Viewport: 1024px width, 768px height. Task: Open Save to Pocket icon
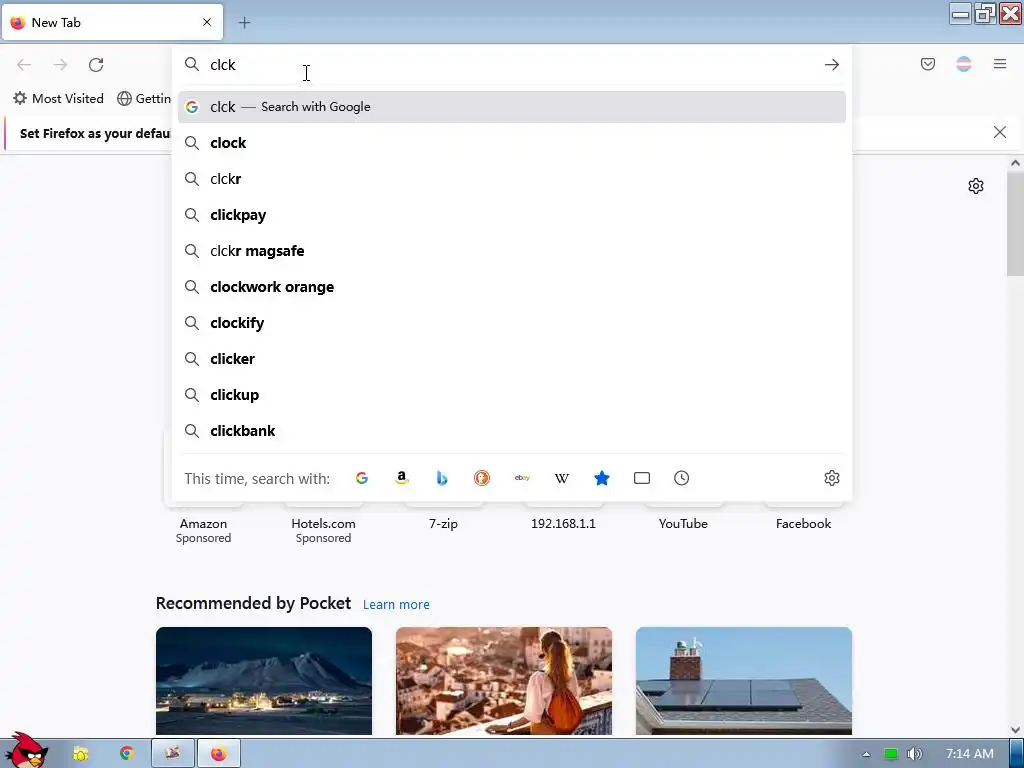point(928,64)
